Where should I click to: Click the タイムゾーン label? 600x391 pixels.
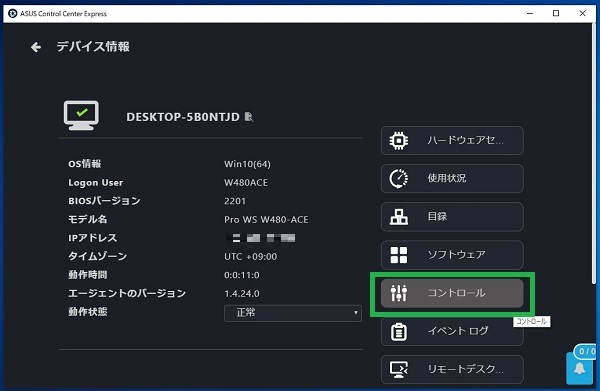tap(98, 256)
